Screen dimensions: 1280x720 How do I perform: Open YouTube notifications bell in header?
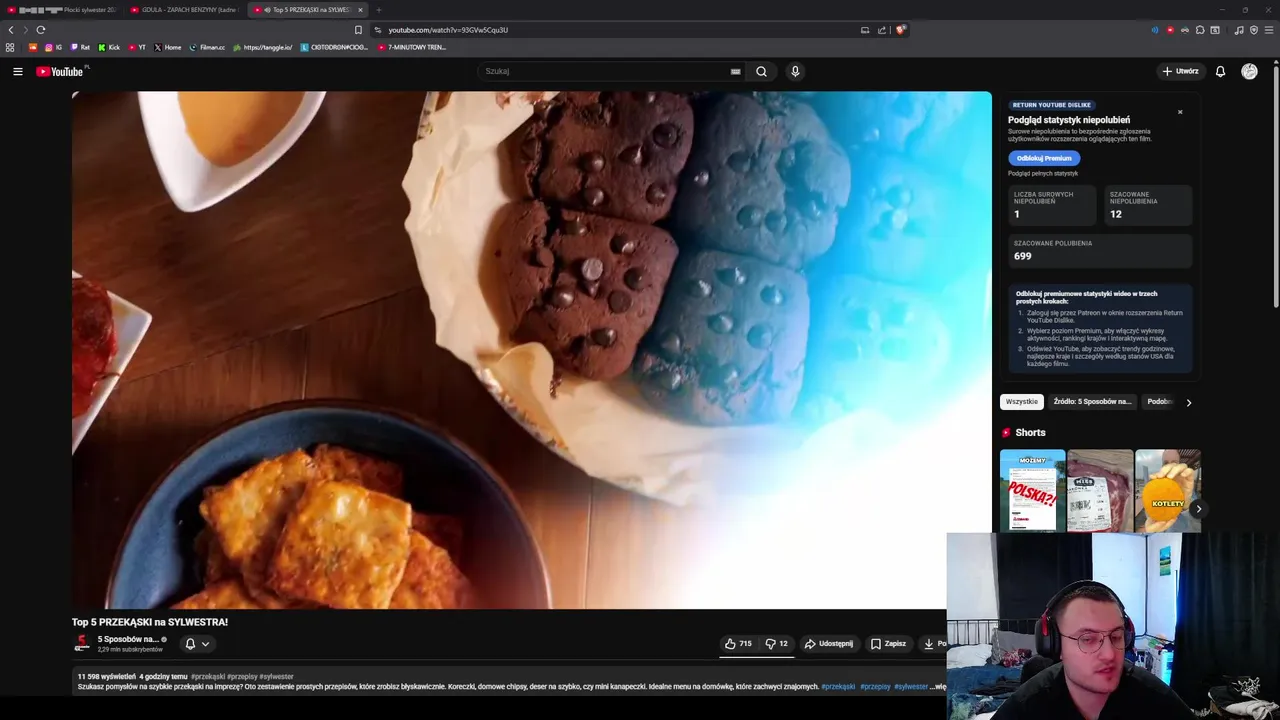tap(1220, 71)
